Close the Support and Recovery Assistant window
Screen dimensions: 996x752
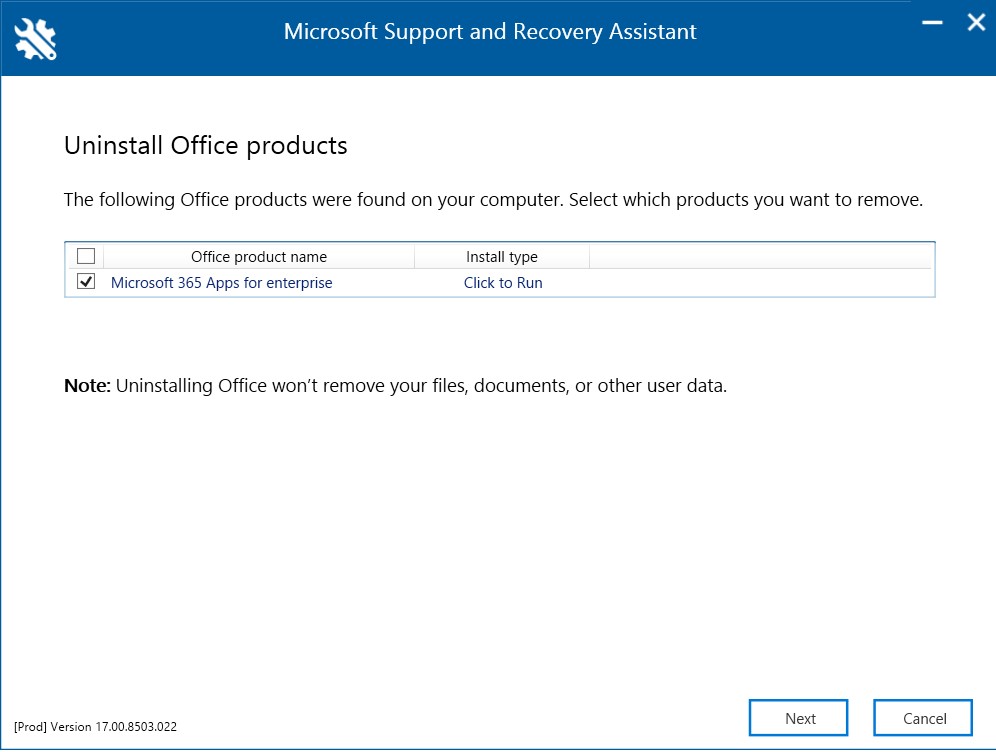(x=975, y=22)
